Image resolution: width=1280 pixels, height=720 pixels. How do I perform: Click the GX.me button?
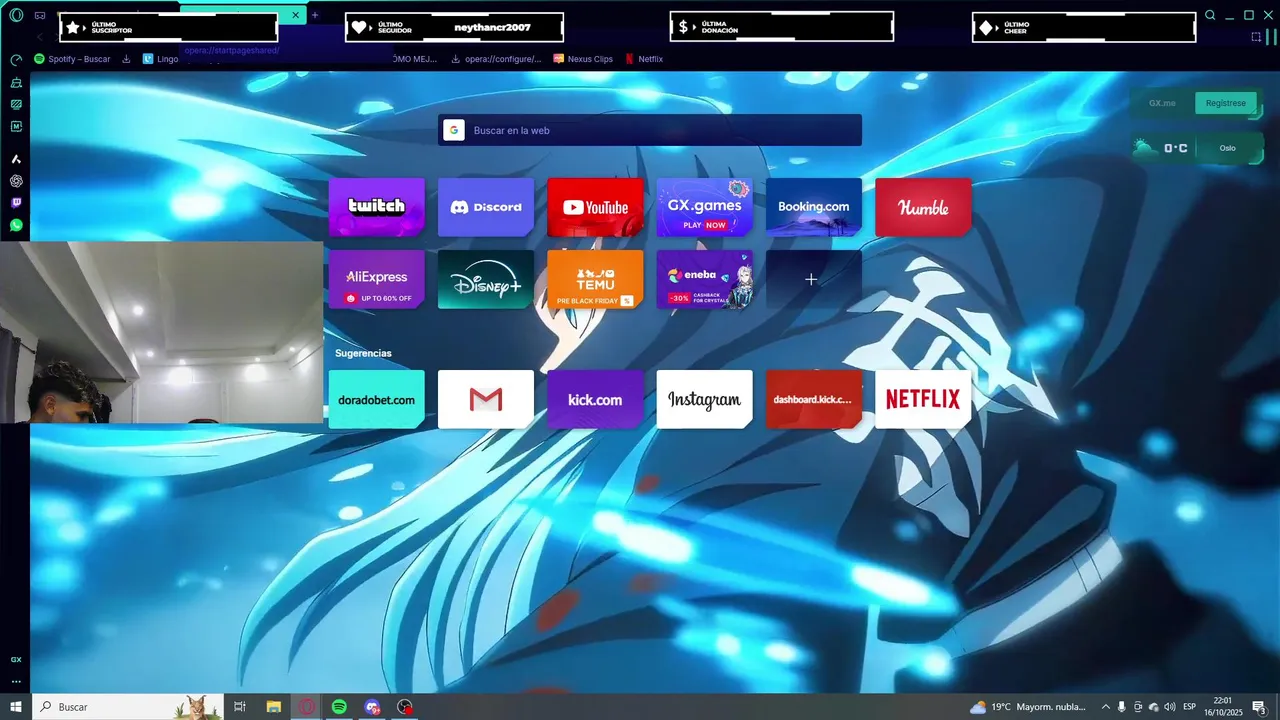(x=1162, y=103)
